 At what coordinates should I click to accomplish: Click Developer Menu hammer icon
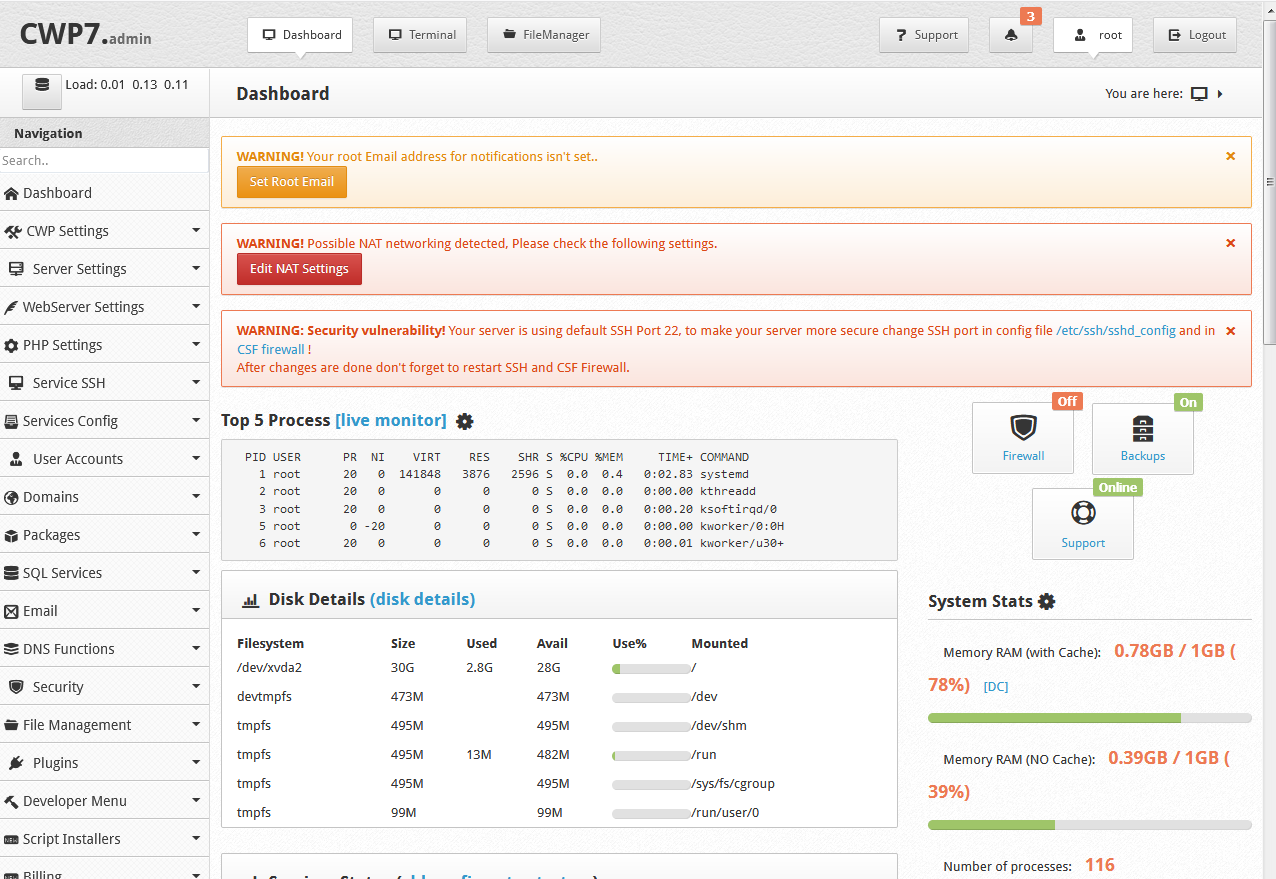click(11, 801)
